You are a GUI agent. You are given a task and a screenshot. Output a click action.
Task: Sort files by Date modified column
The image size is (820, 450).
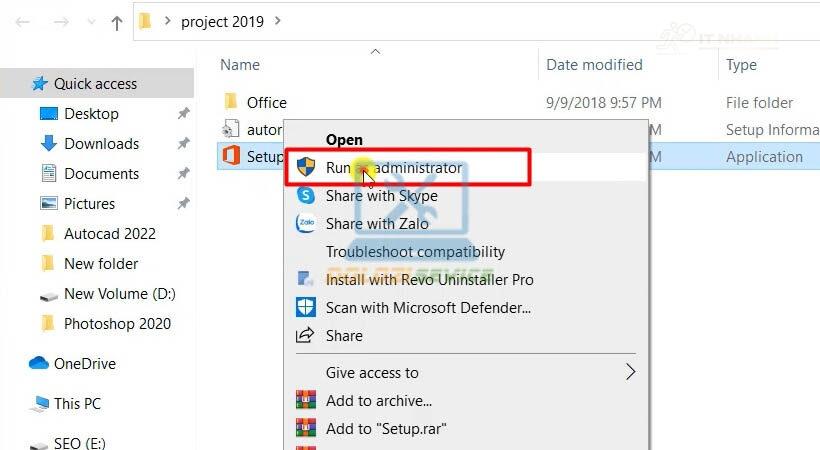point(594,65)
